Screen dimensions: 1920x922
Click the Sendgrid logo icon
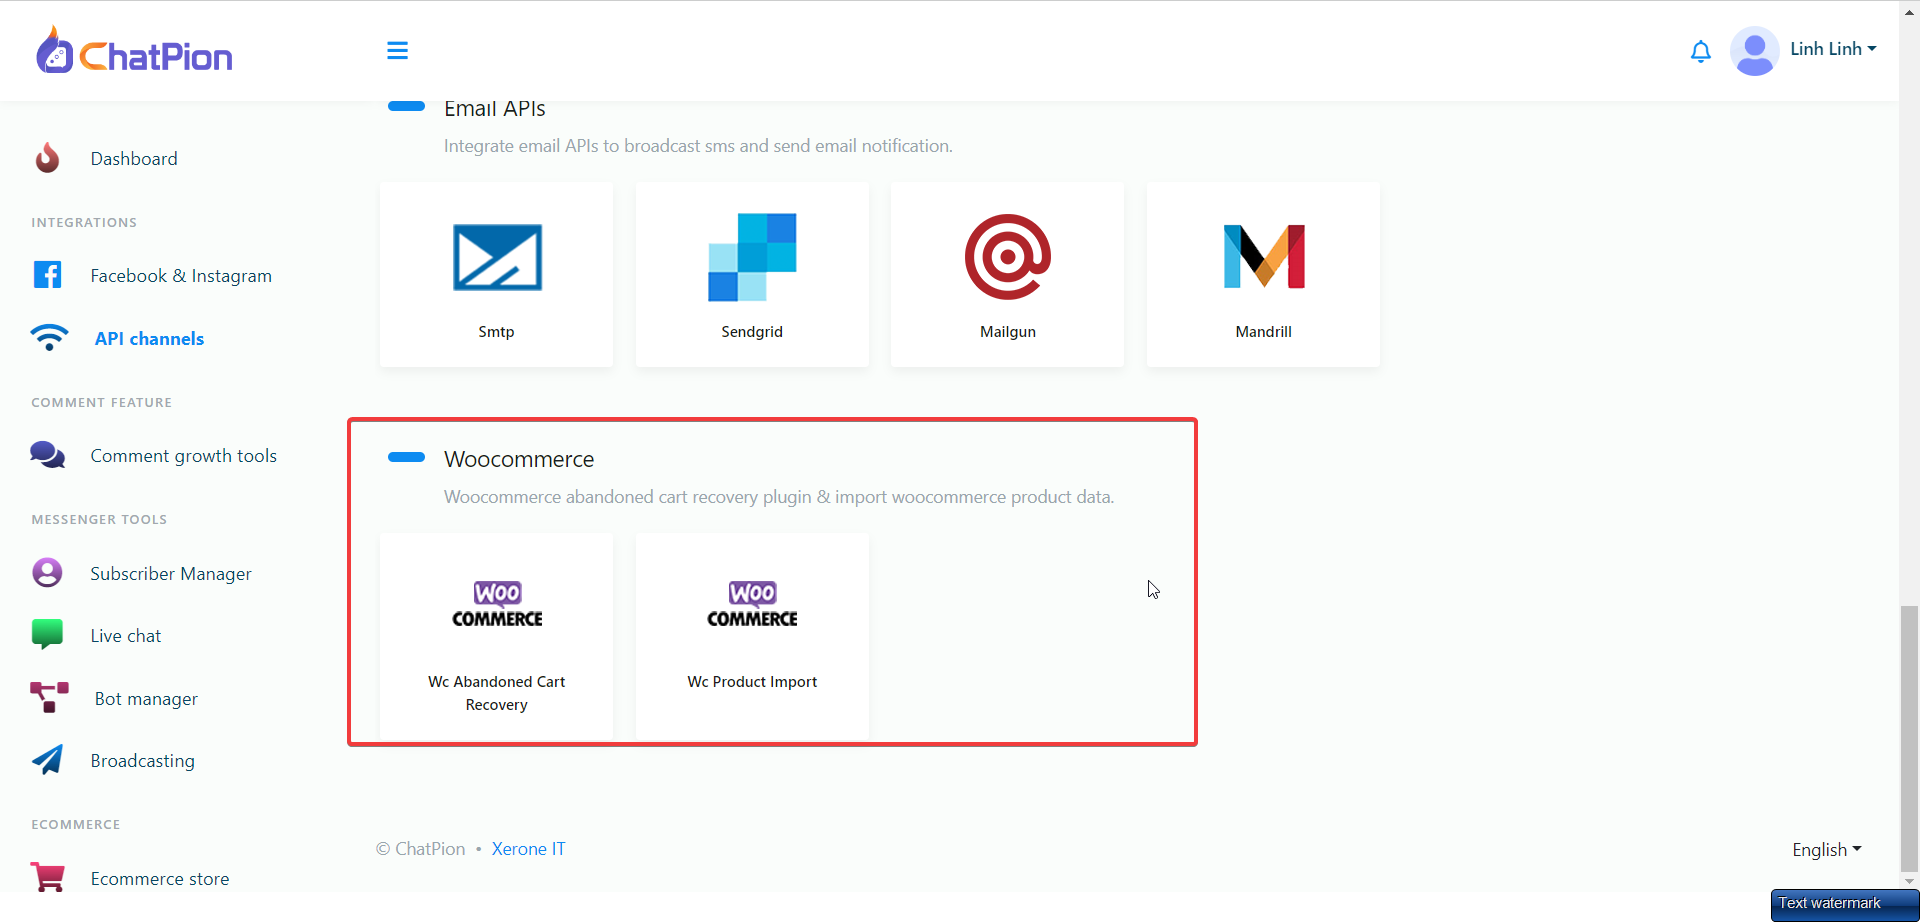coord(752,257)
